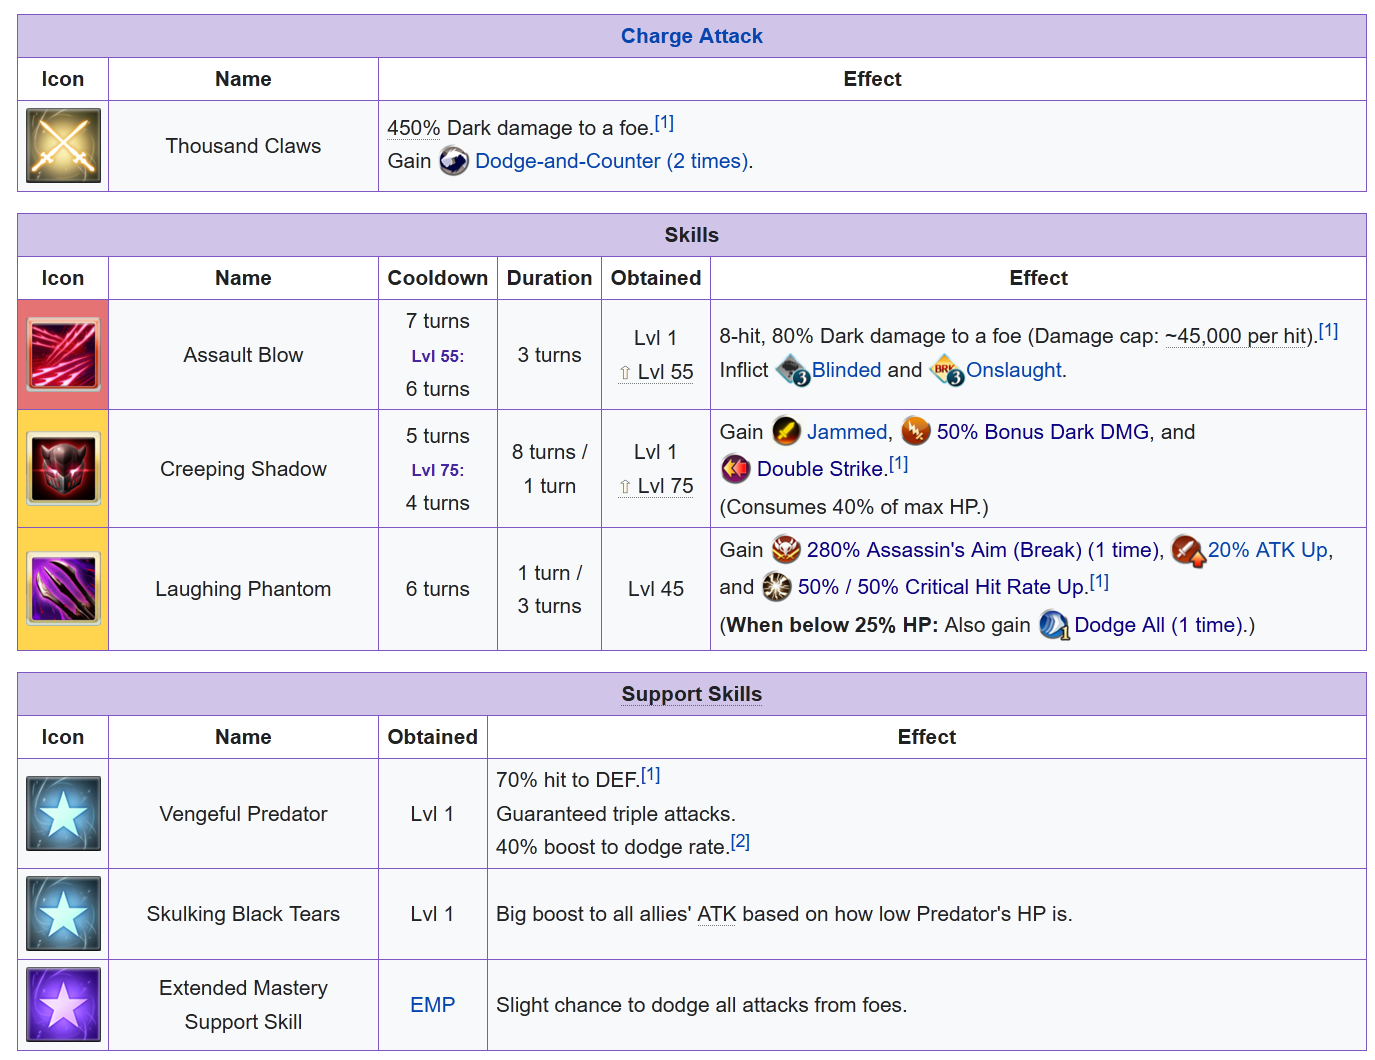The image size is (1375, 1060).
Task: Click the Onslaught status icon
Action: (947, 370)
